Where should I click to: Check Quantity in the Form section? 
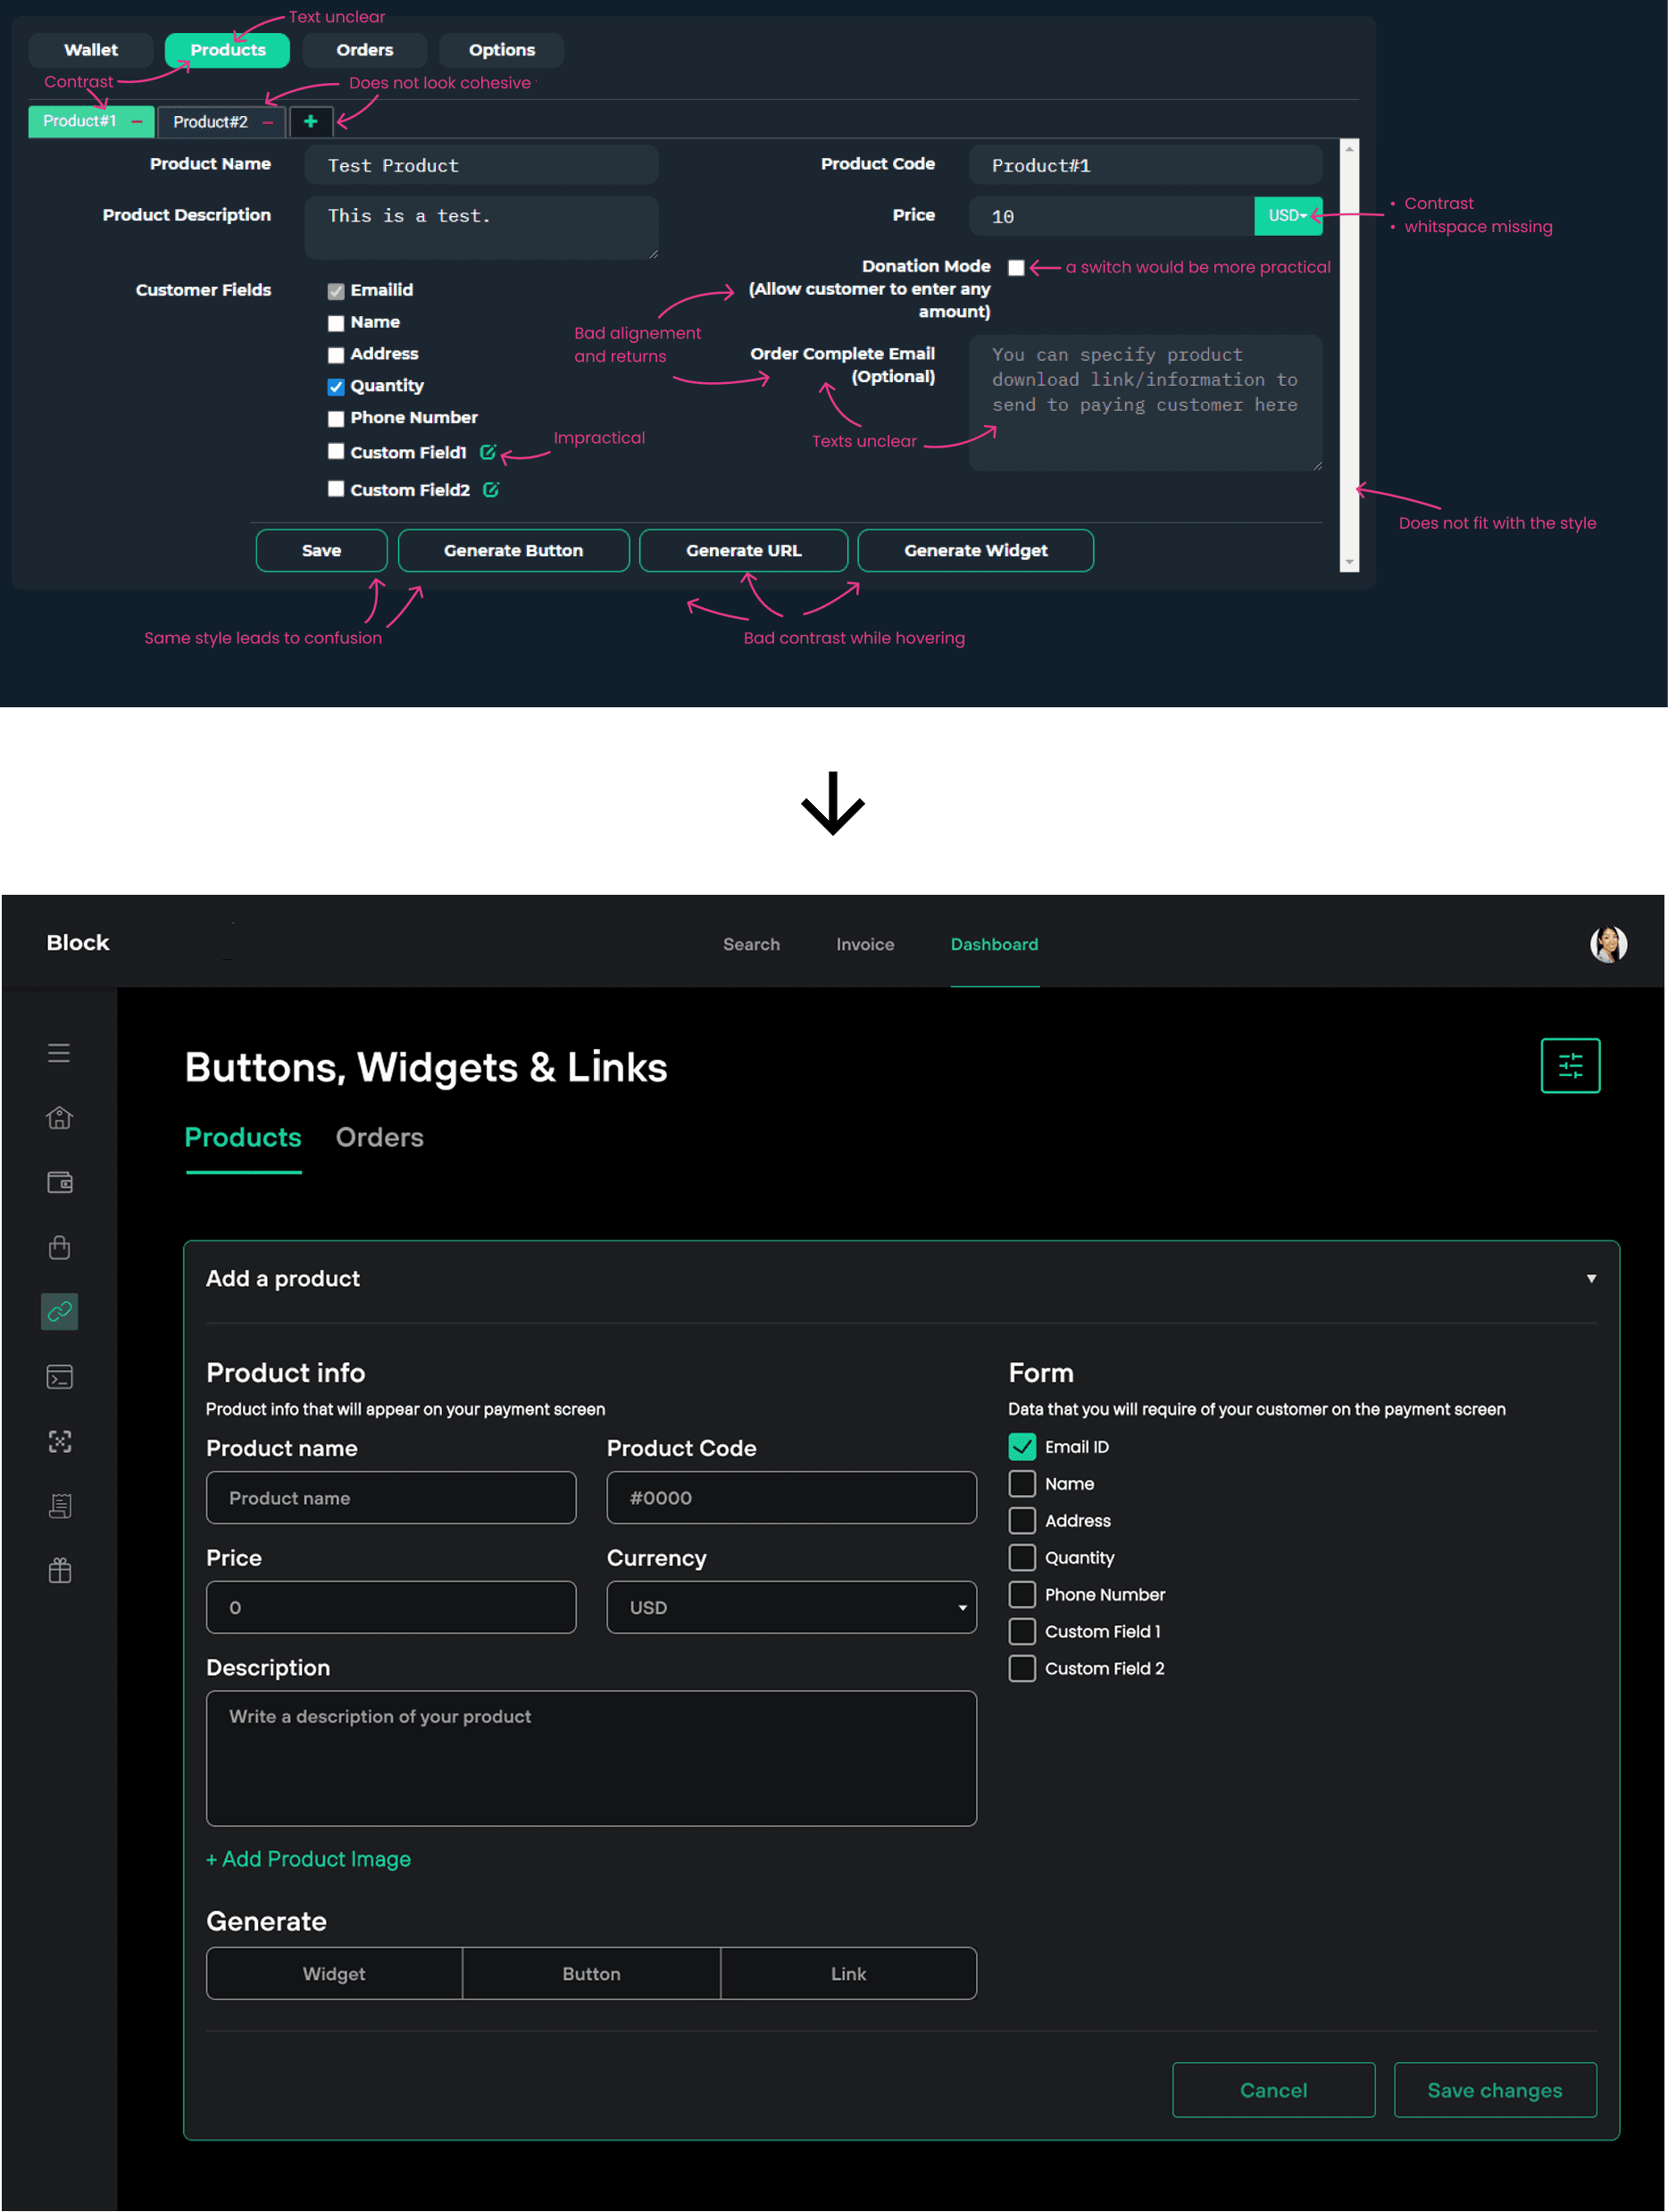pyautogui.click(x=1022, y=1558)
